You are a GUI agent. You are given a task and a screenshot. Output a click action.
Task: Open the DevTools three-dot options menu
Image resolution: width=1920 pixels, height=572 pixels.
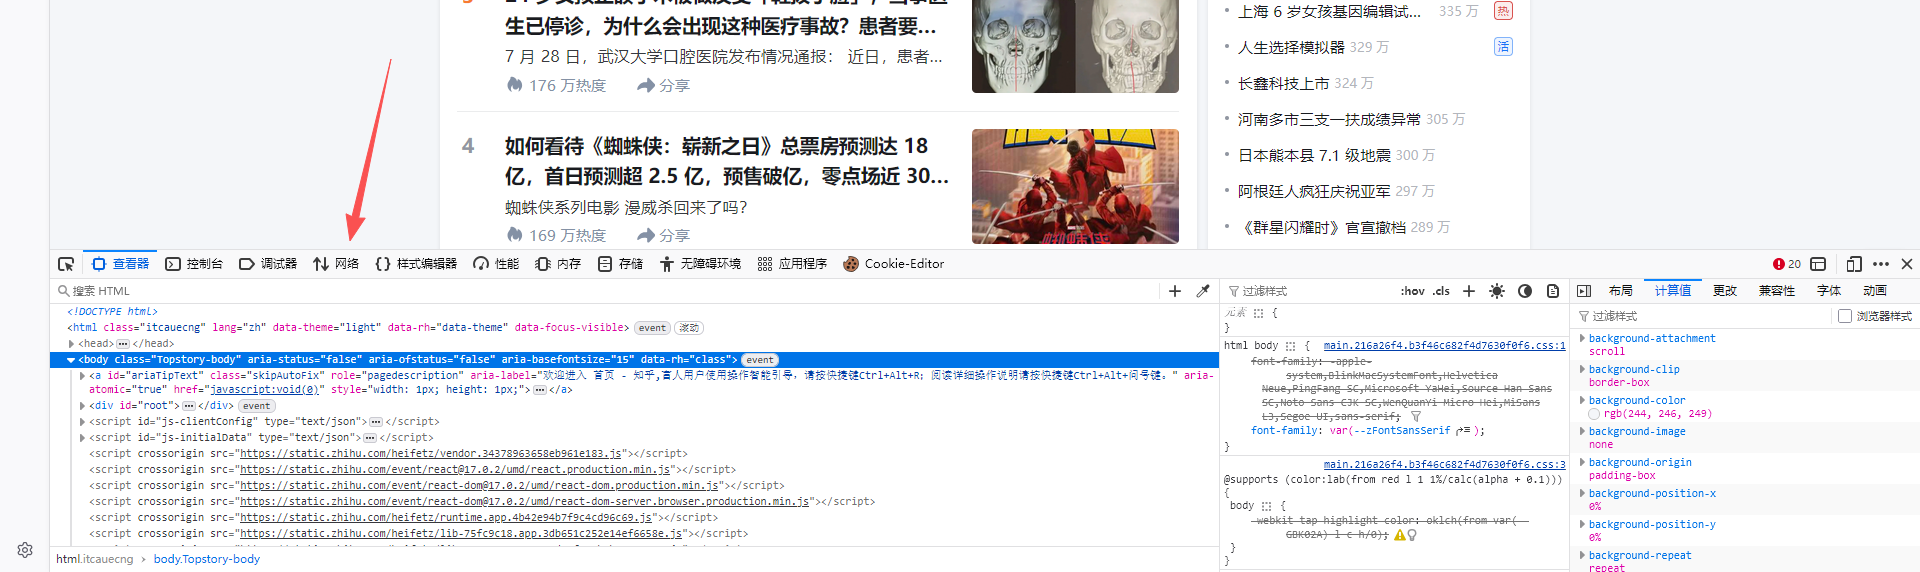coord(1881,264)
